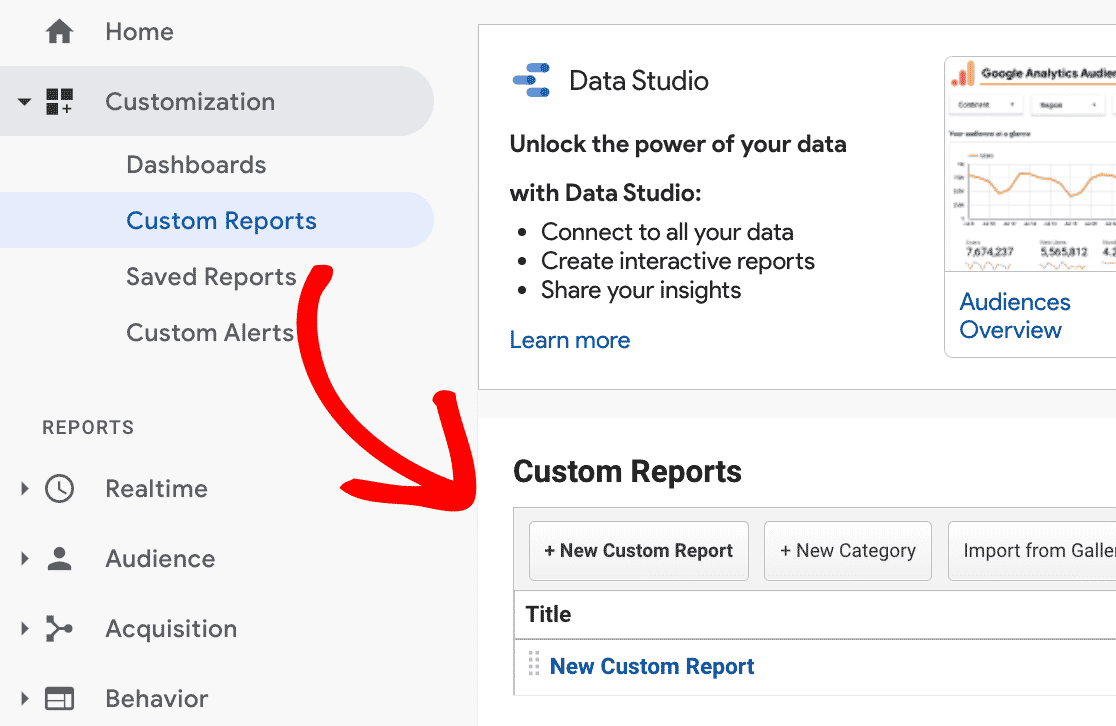Collapse the Customization section arrow
Image resolution: width=1116 pixels, height=726 pixels.
click(24, 102)
